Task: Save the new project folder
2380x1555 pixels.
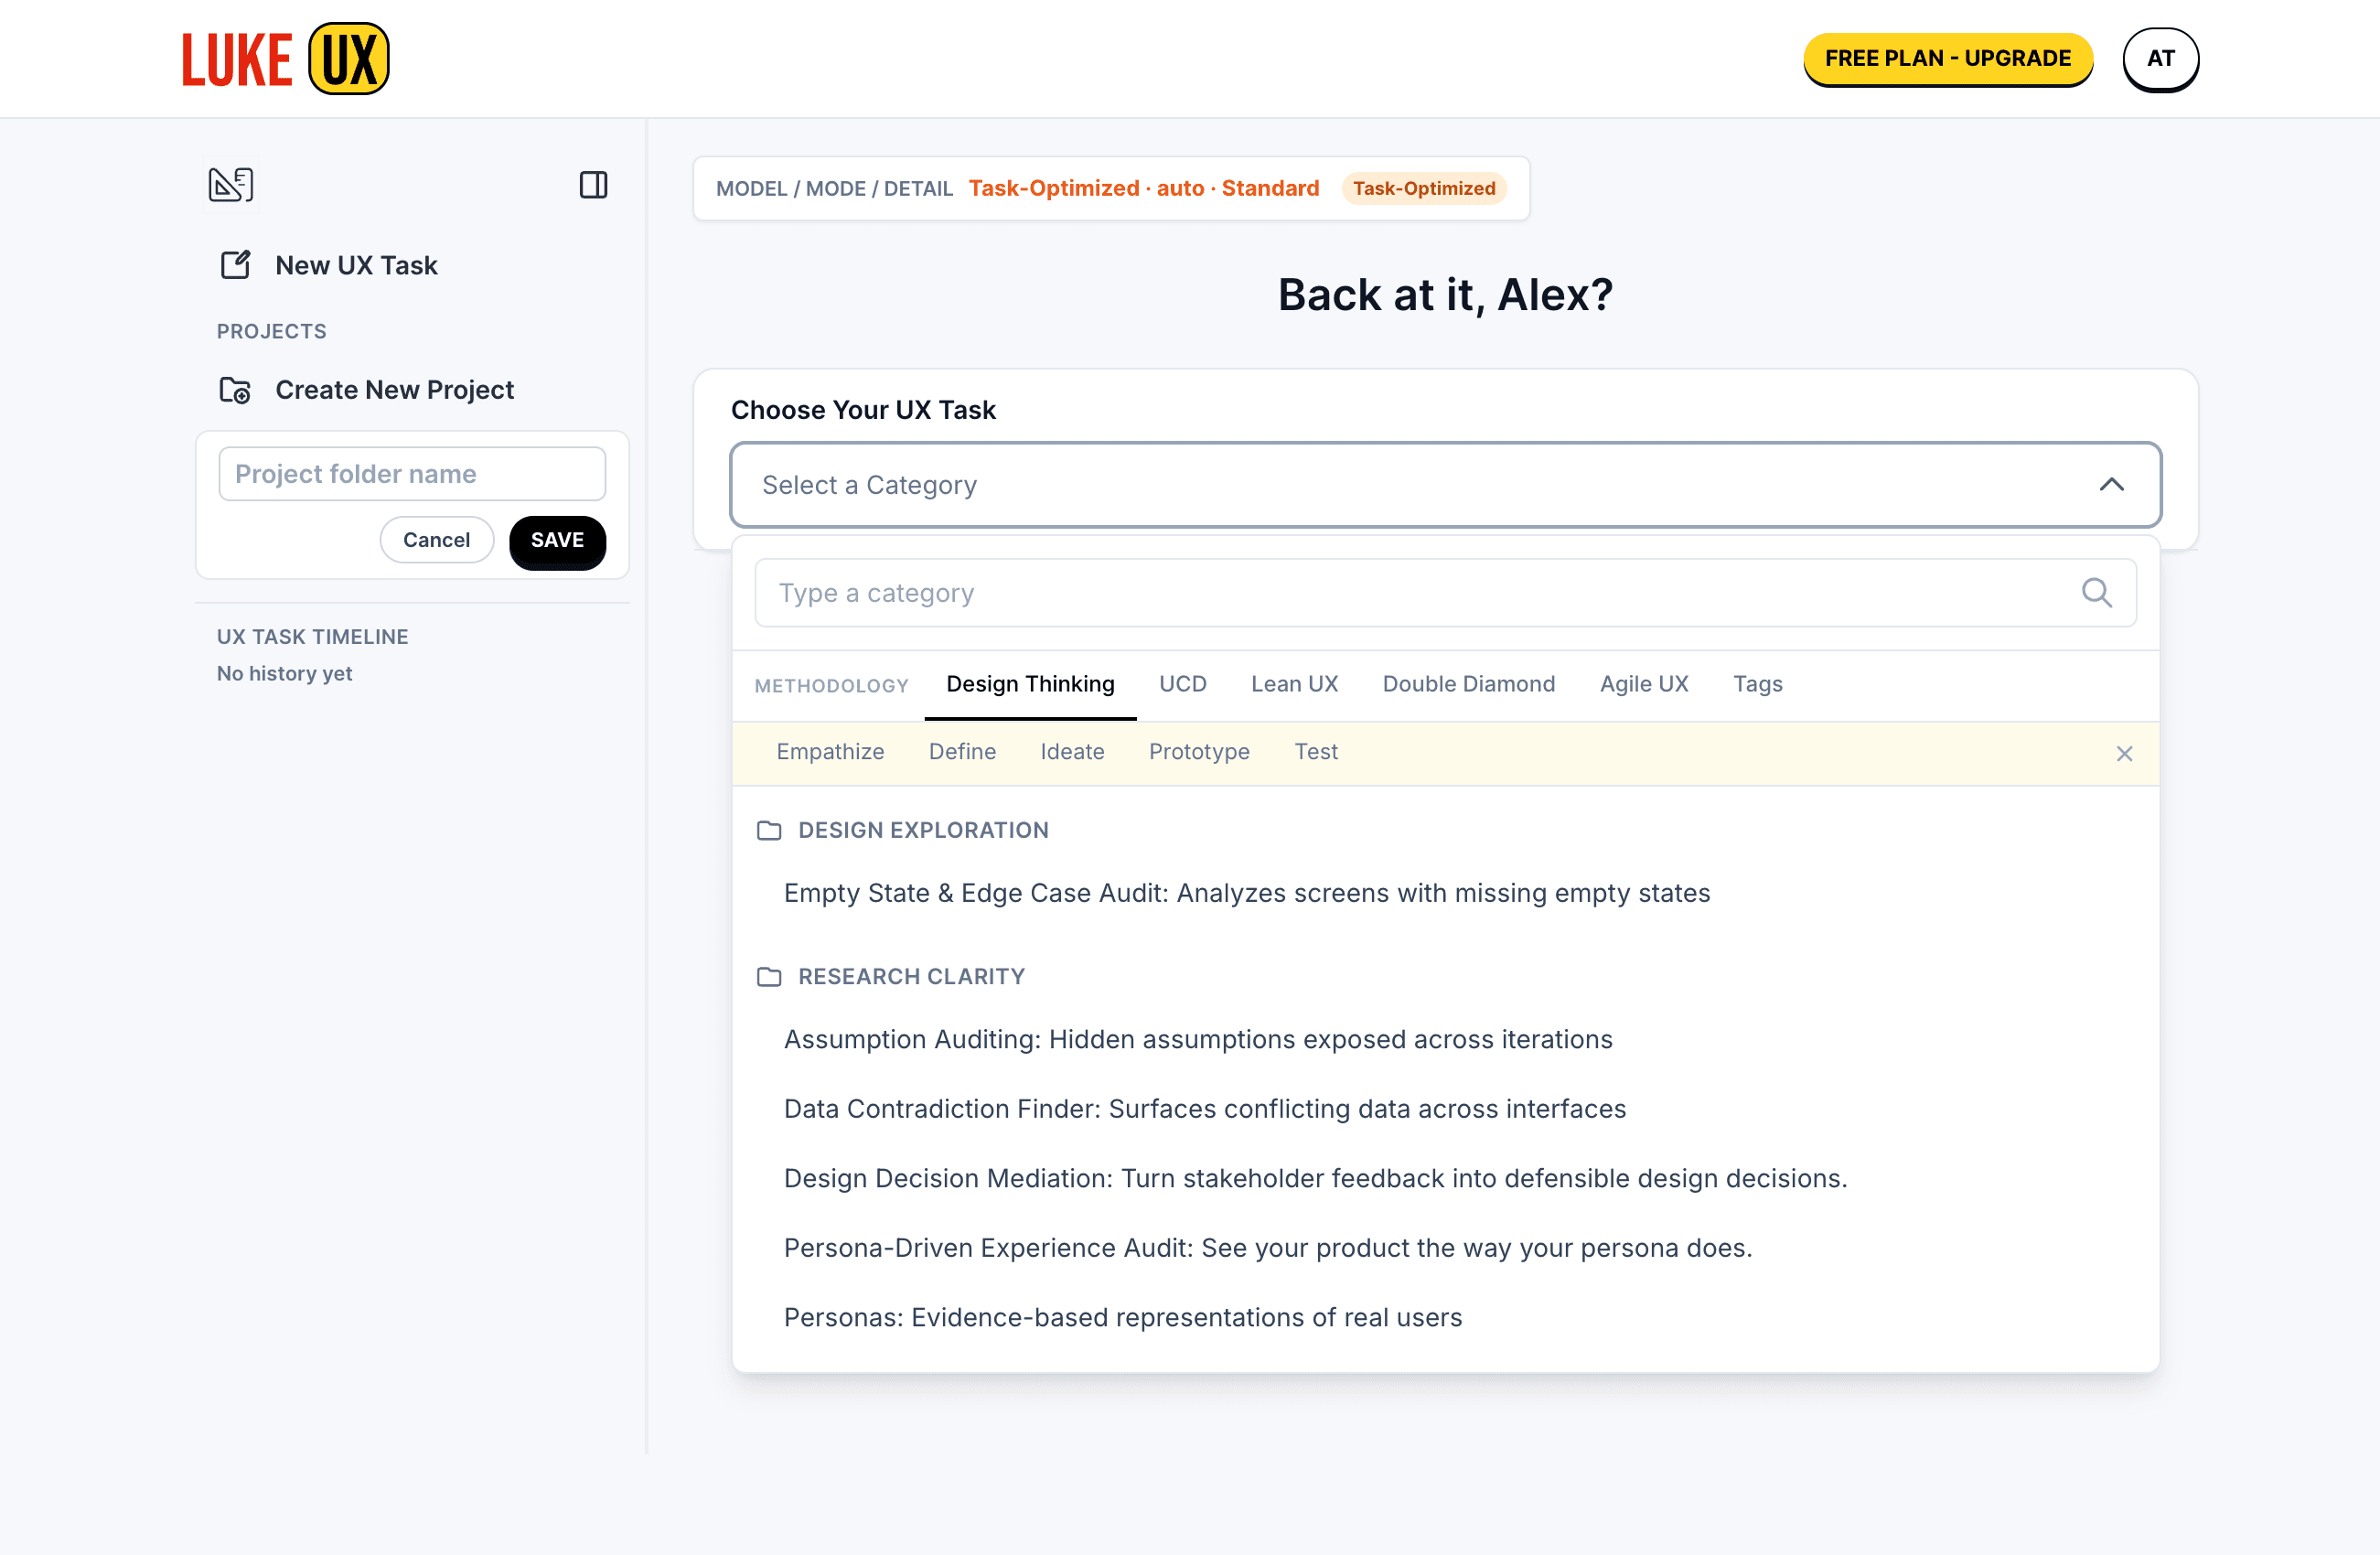Action: click(557, 541)
